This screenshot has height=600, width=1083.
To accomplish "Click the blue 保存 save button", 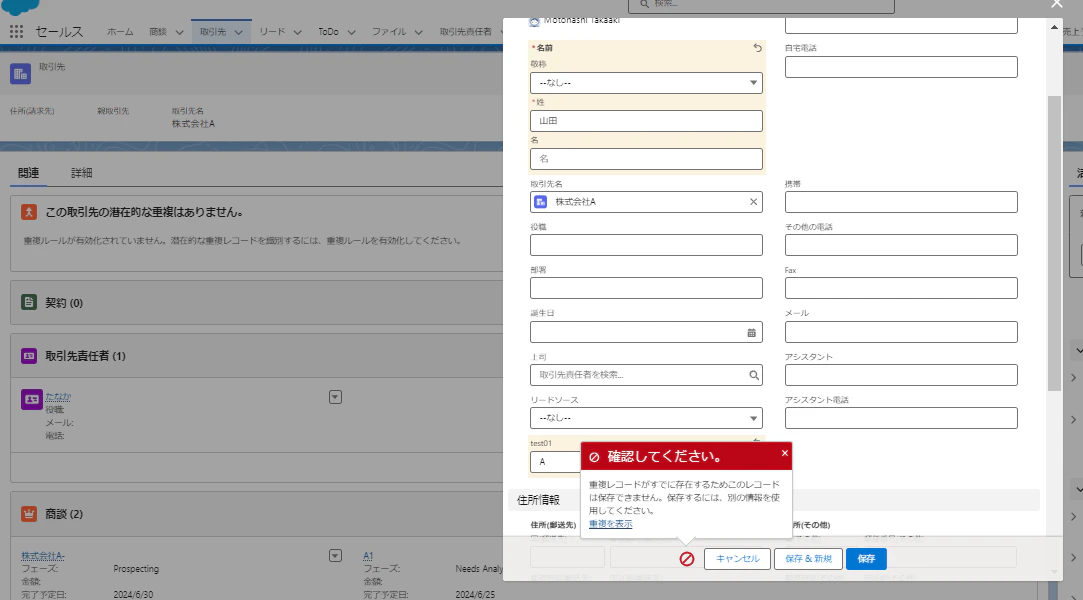I will [x=866, y=559].
